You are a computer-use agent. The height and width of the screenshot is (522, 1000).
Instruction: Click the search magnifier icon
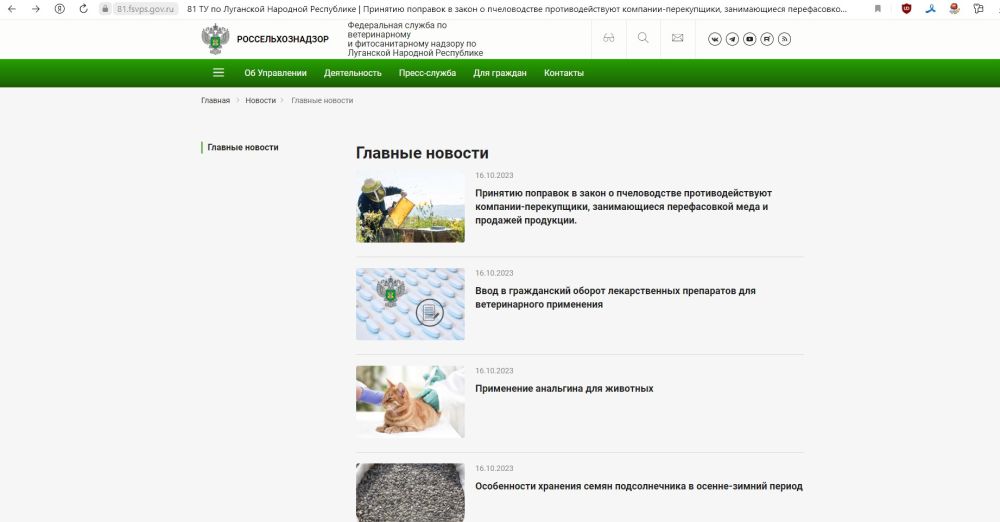[643, 38]
